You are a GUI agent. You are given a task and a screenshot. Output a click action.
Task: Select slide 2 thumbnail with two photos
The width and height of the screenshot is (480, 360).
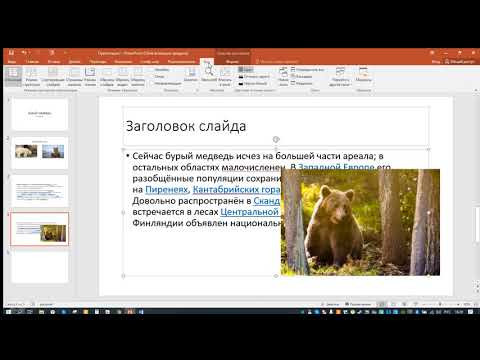40,152
